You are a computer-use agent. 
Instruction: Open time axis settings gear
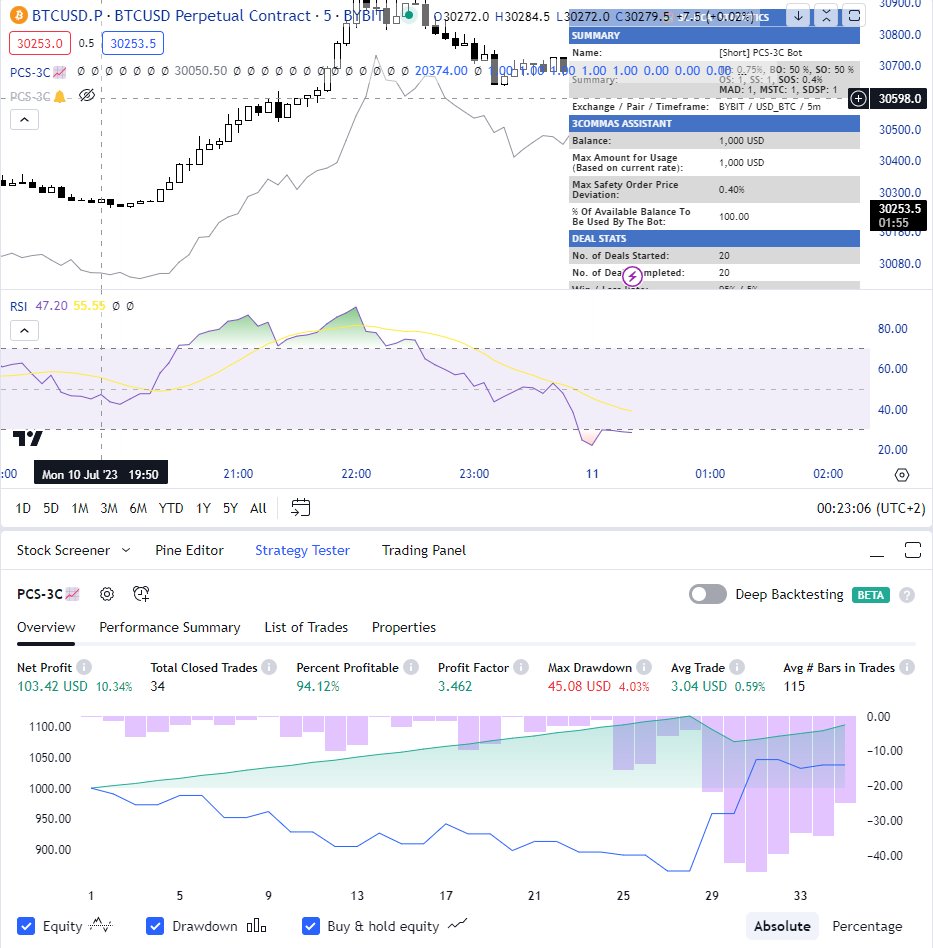tap(902, 475)
